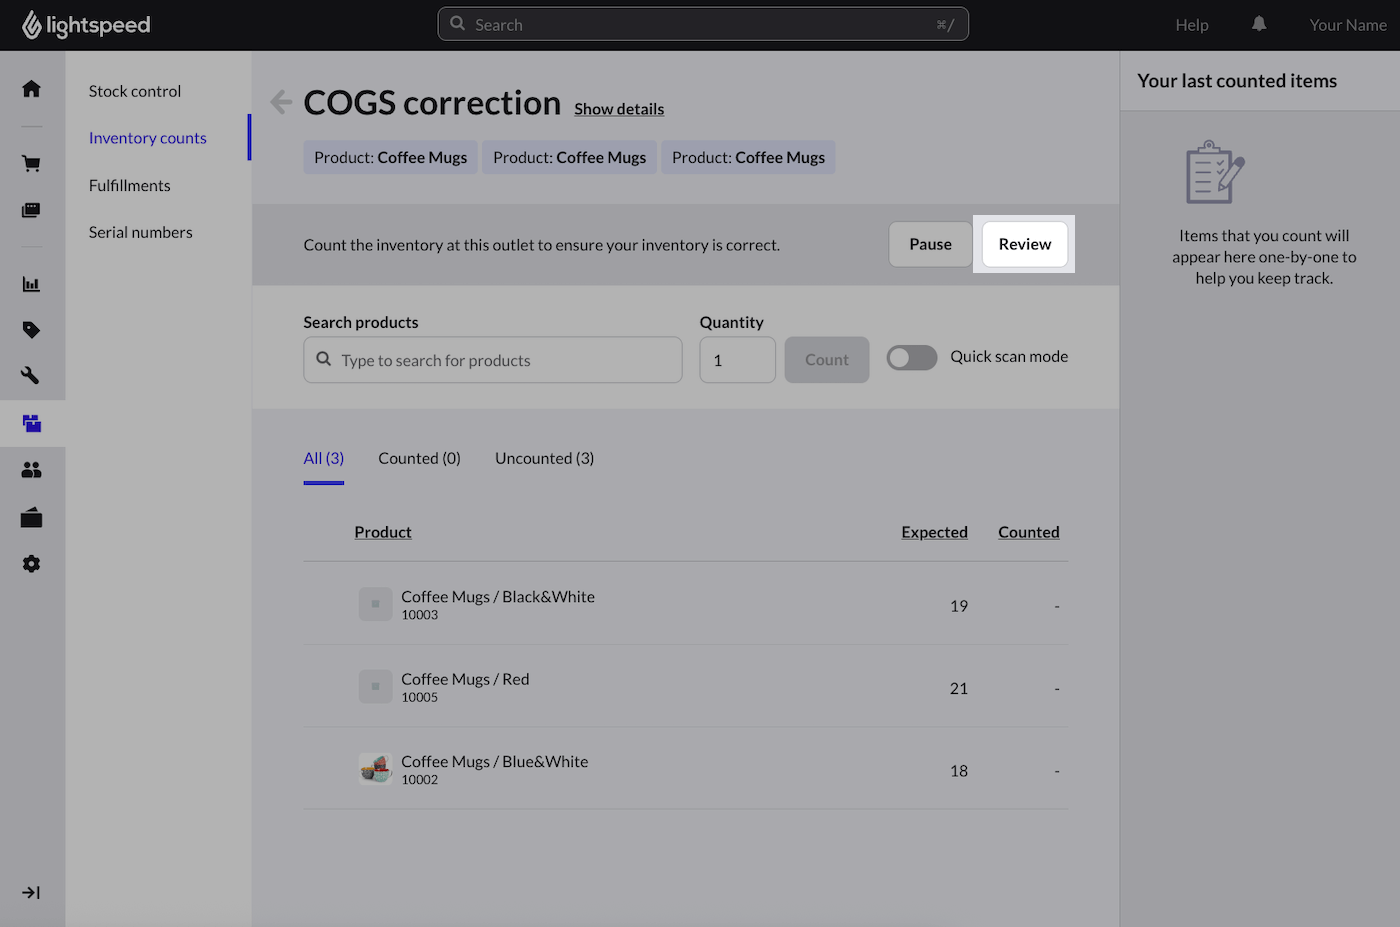Open the Settings gear icon

point(31,564)
